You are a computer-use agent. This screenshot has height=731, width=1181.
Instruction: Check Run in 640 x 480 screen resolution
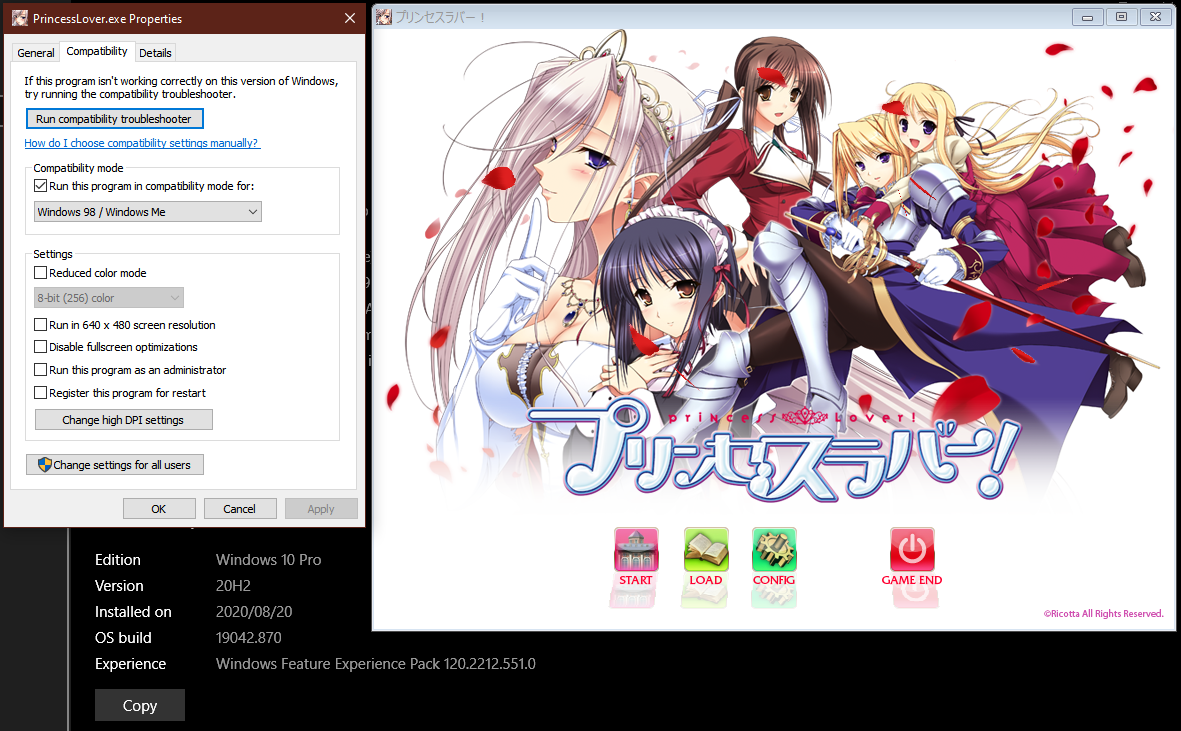click(41, 324)
